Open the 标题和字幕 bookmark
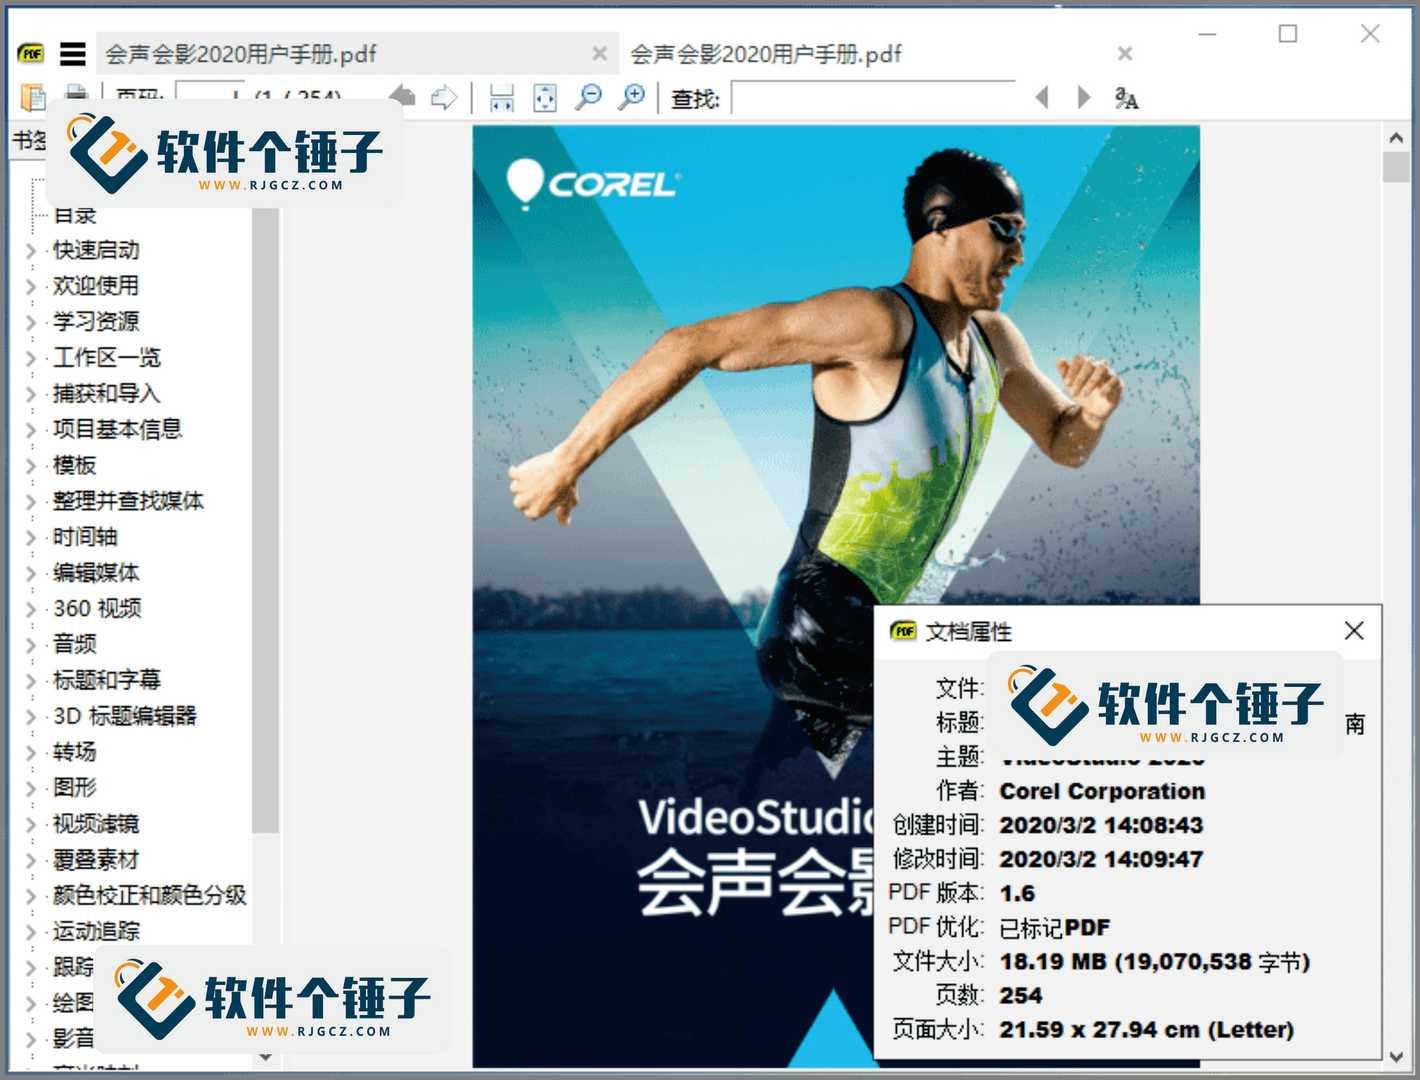 coord(107,680)
